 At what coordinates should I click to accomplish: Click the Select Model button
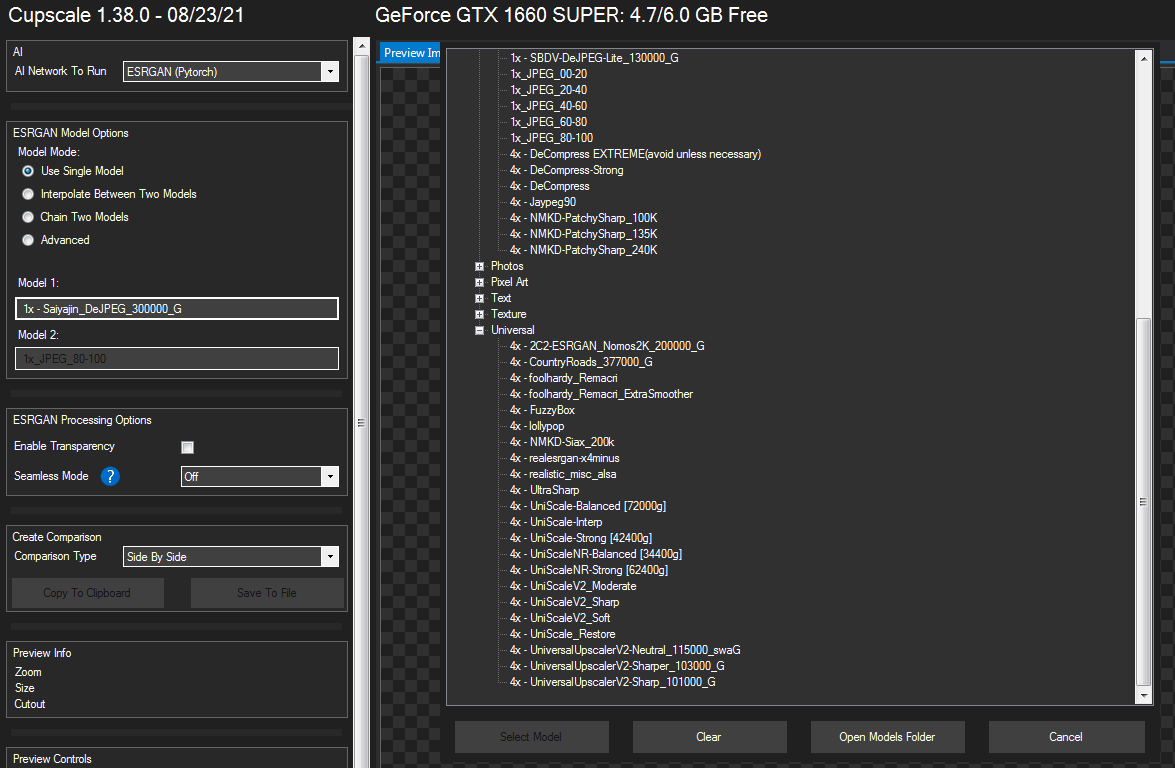tap(531, 737)
